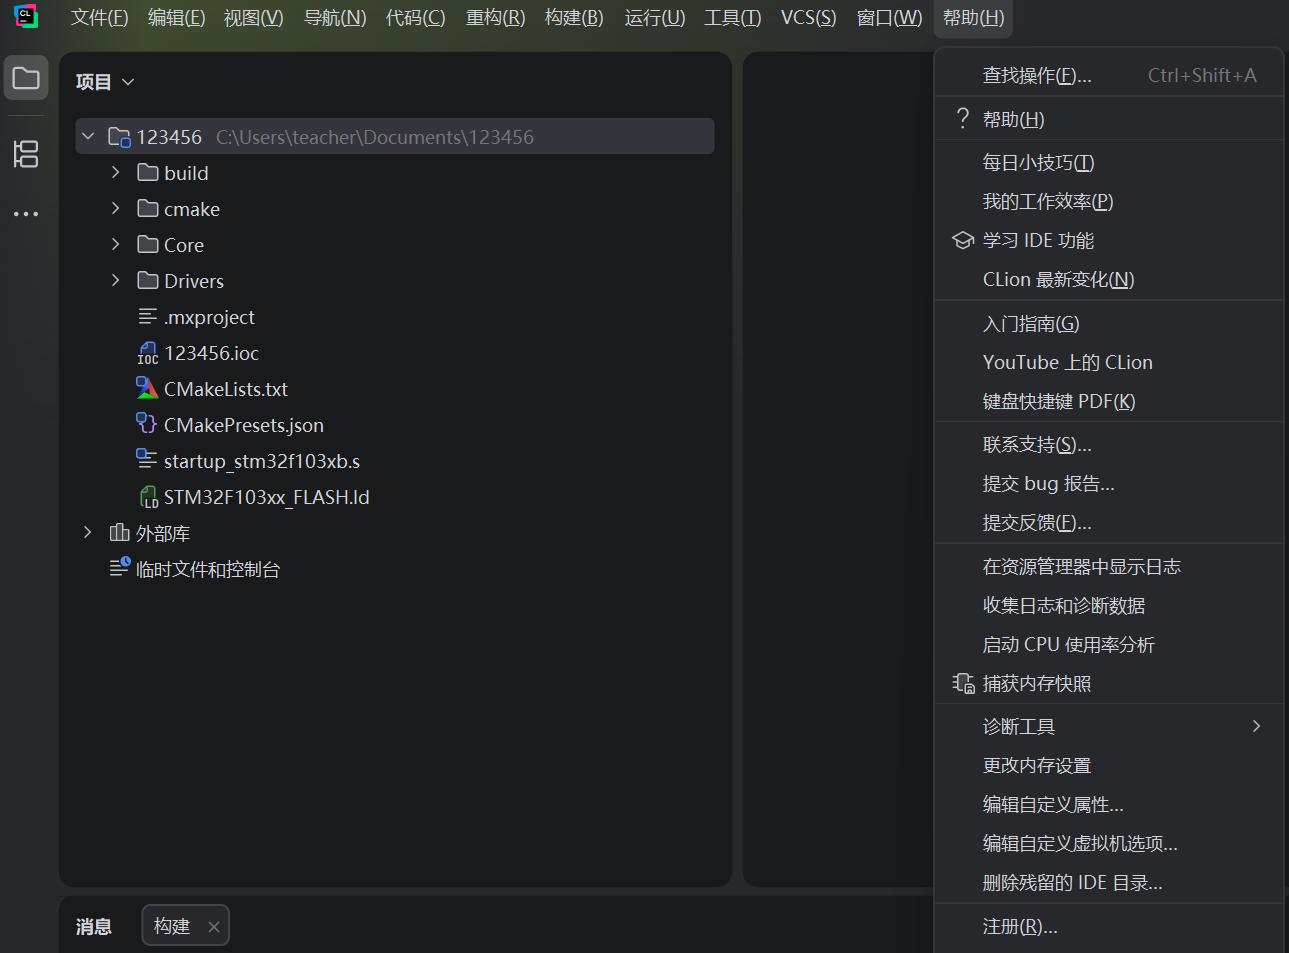This screenshot has height=953, width=1289.
Task: Choose YouTube 上的 CLion
Action: (x=1109, y=362)
